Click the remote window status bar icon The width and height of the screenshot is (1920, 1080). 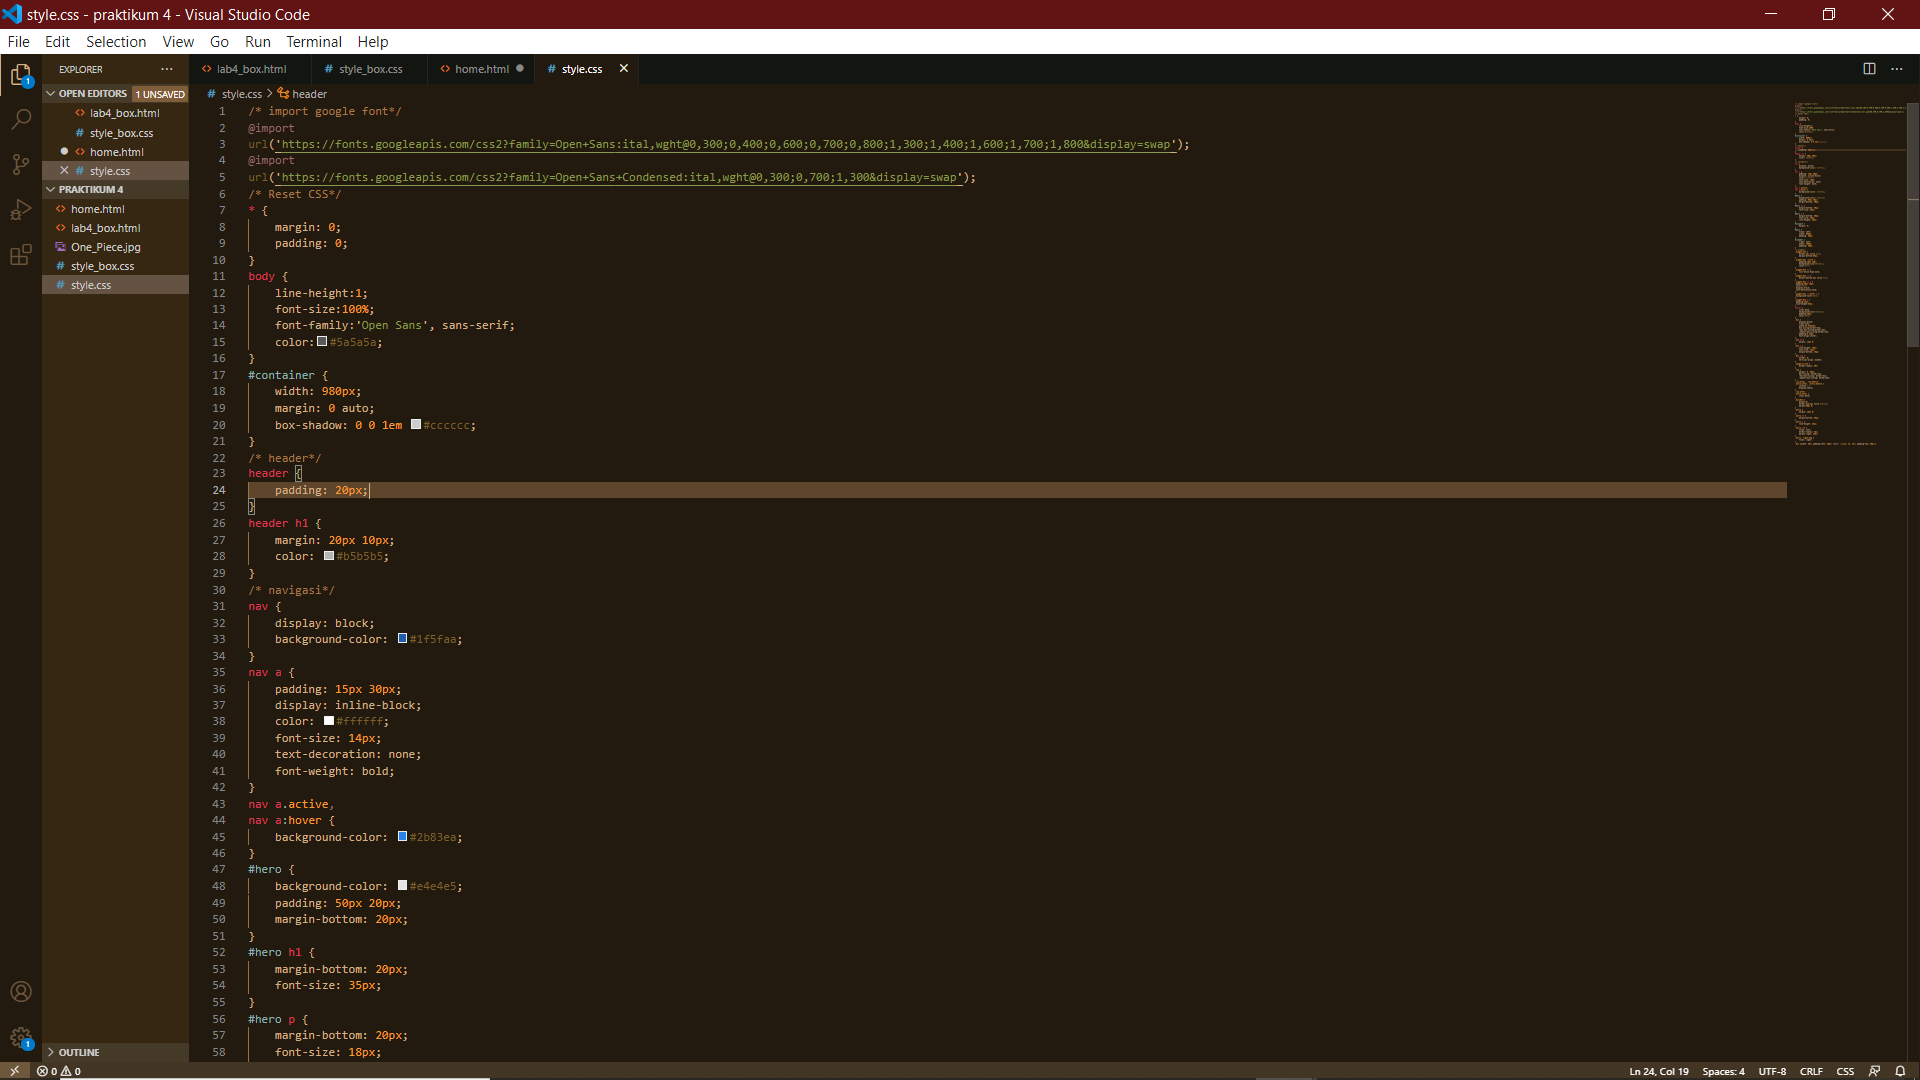point(15,1071)
